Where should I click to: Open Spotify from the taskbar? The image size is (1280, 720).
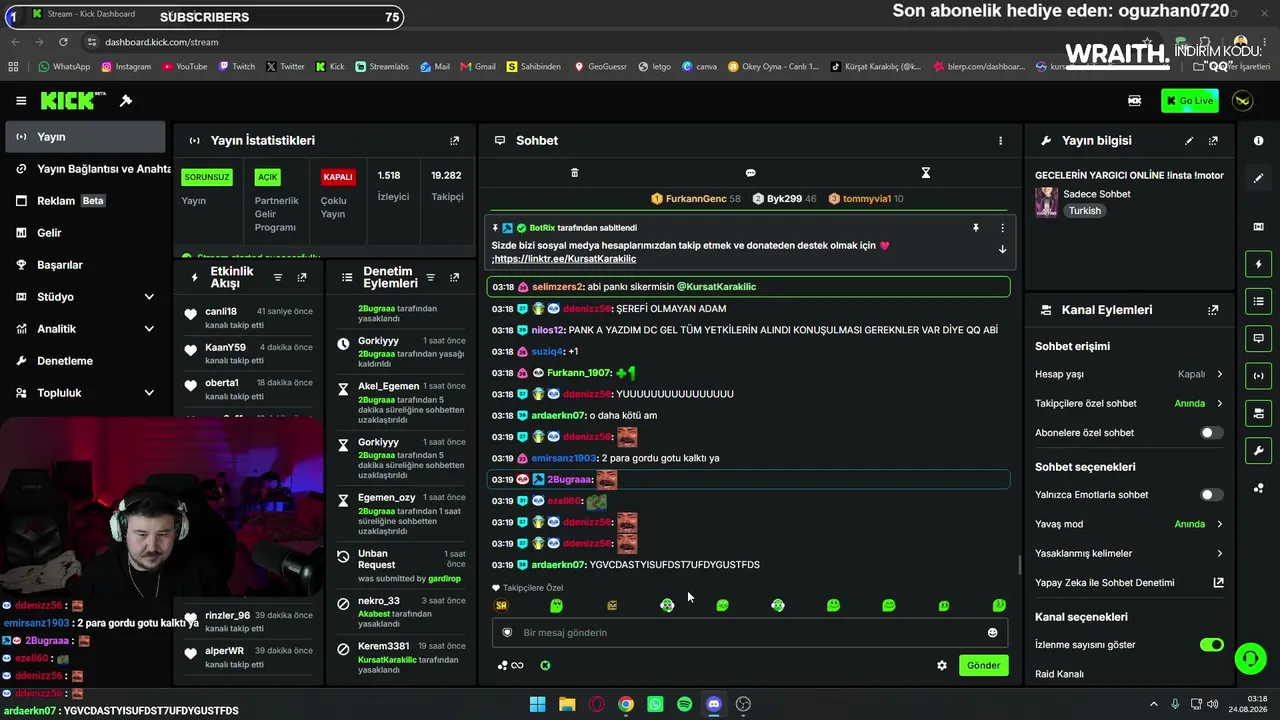[684, 704]
